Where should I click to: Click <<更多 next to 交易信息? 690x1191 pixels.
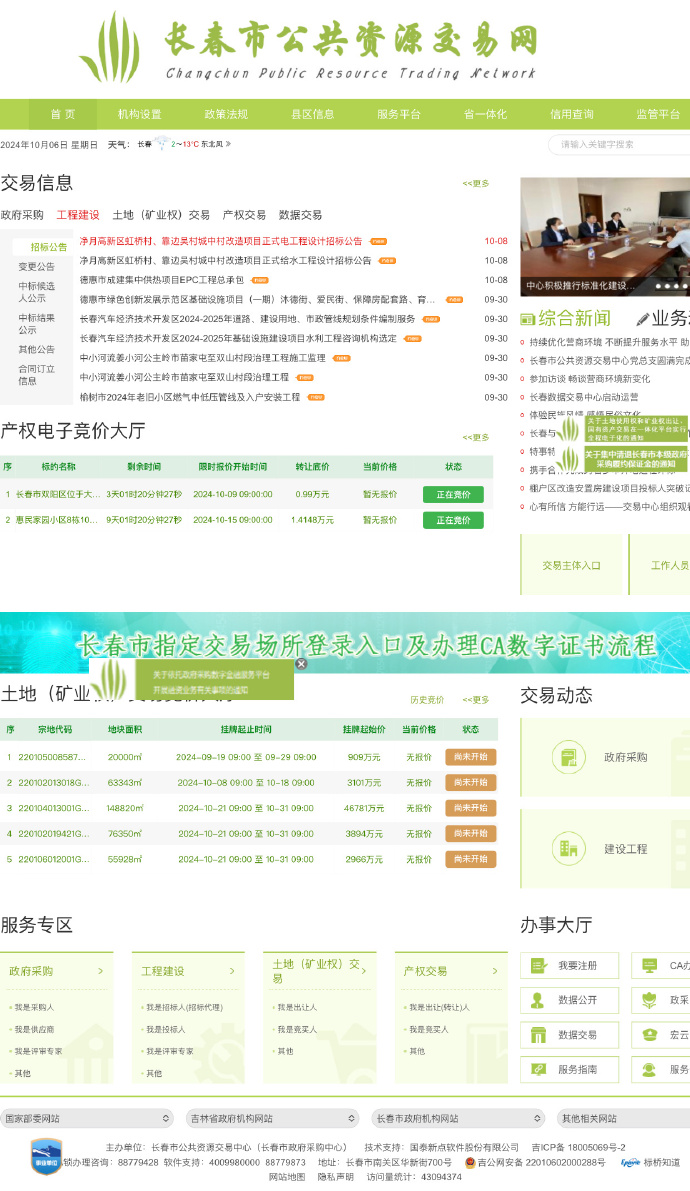(x=476, y=183)
